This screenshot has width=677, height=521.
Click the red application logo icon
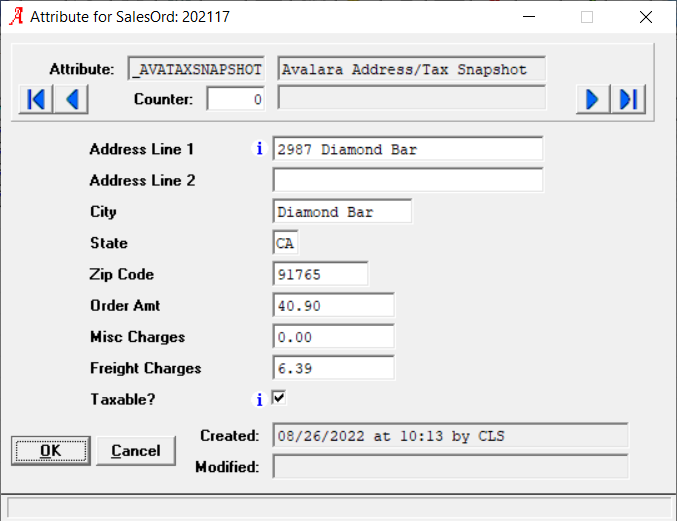[16, 16]
